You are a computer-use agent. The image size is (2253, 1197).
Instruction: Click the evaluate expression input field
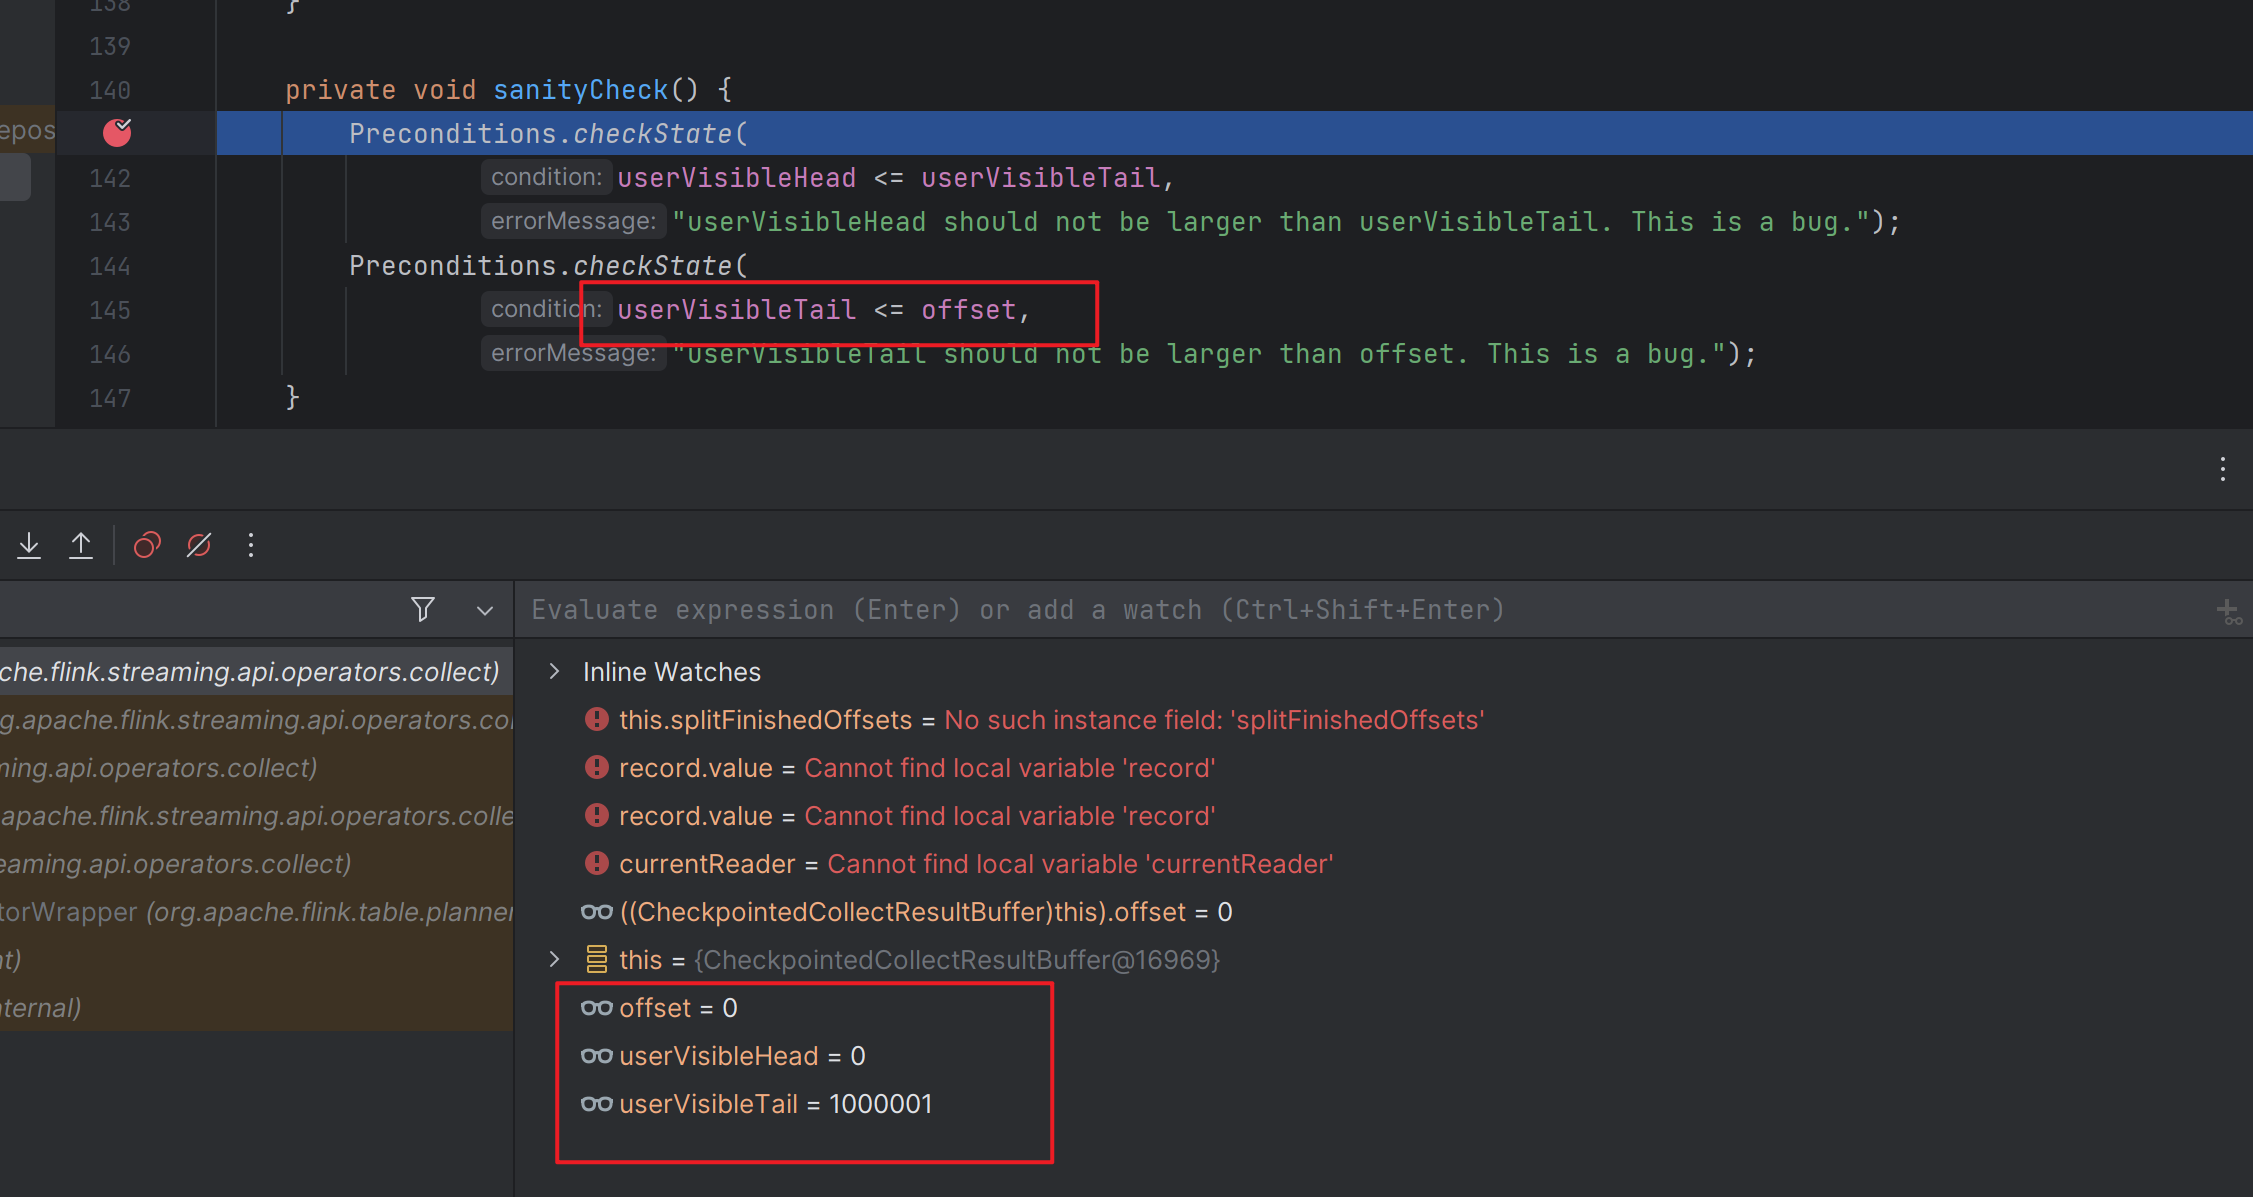1360,610
